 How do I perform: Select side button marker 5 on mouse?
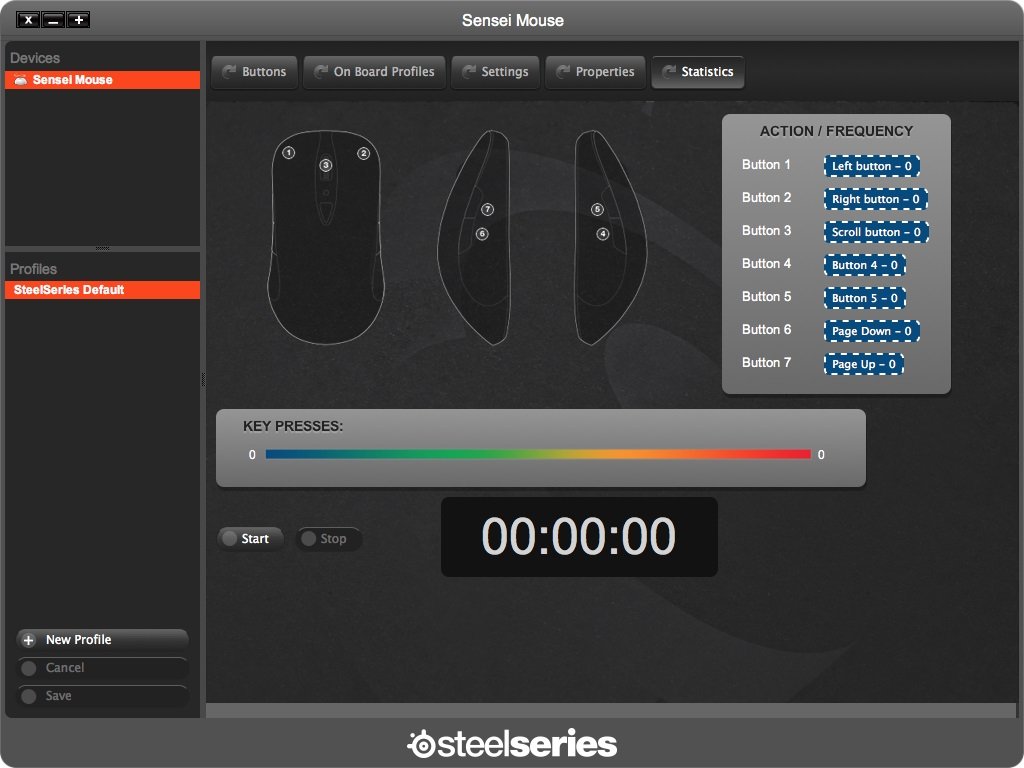click(597, 210)
